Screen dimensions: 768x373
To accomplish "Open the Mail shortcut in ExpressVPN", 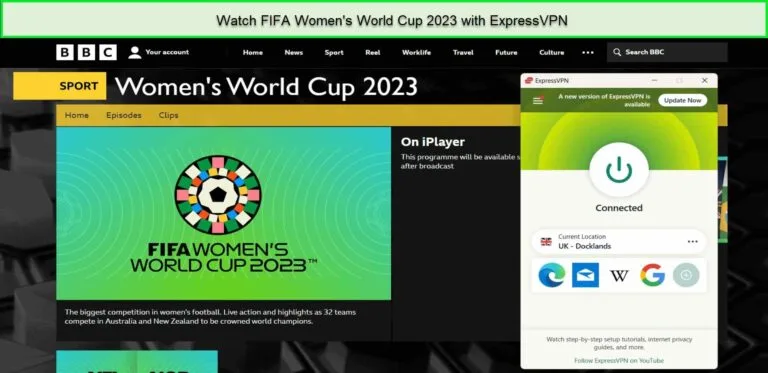I will tap(585, 275).
